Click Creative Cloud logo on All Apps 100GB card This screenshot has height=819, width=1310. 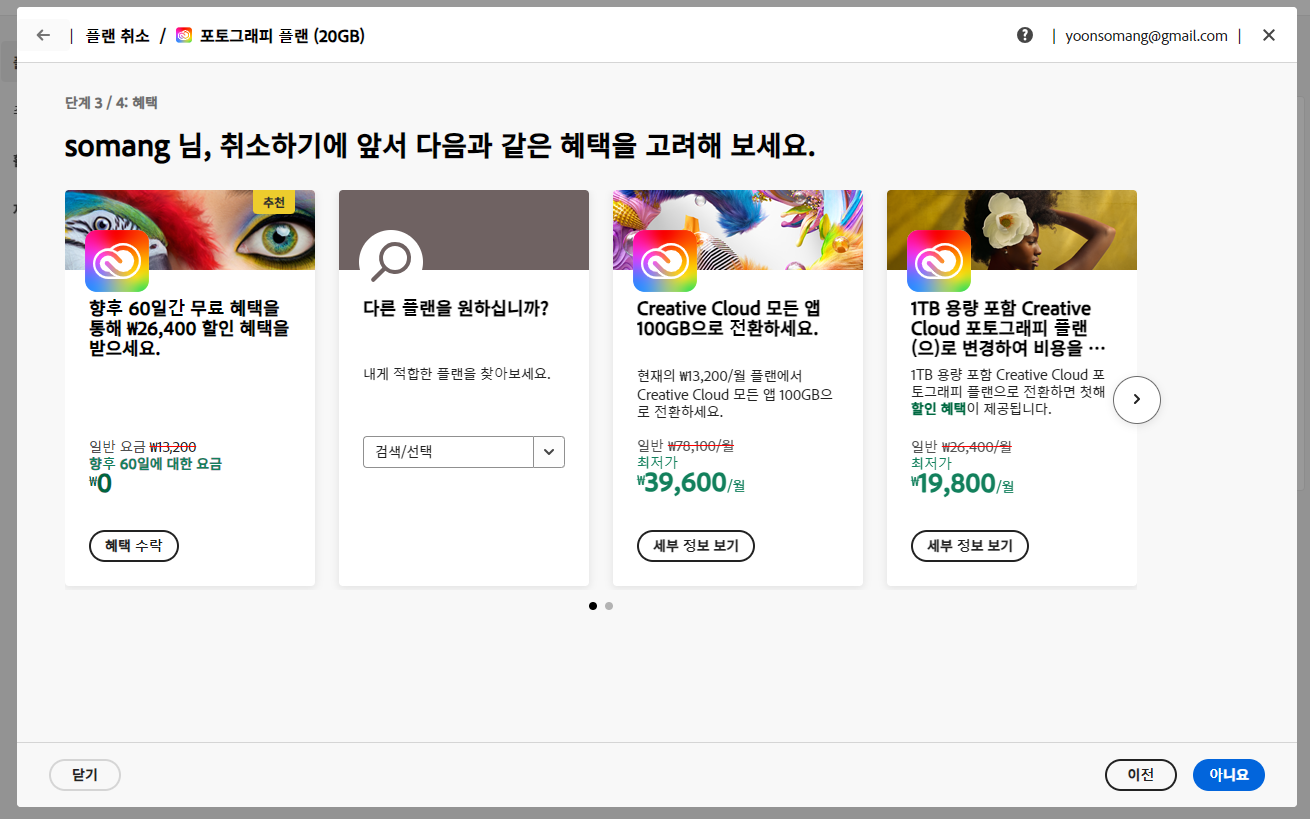[665, 261]
